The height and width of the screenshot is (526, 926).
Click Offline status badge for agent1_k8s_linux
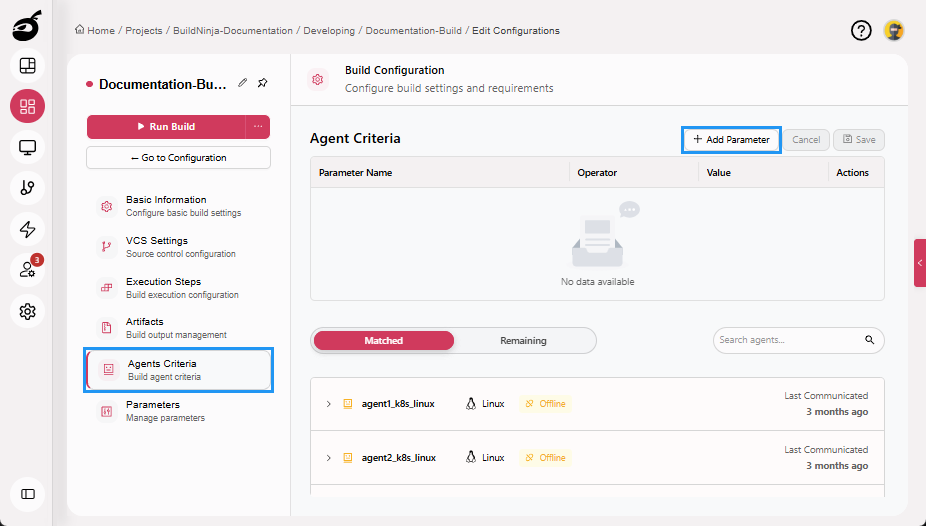(x=546, y=404)
